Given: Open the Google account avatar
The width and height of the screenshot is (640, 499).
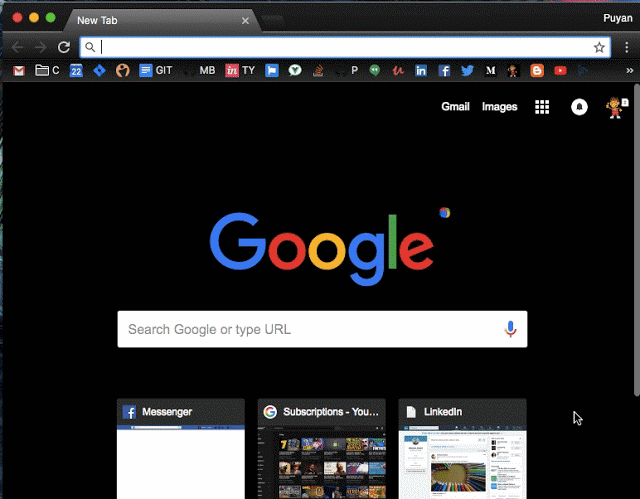Looking at the screenshot, I should (614, 107).
